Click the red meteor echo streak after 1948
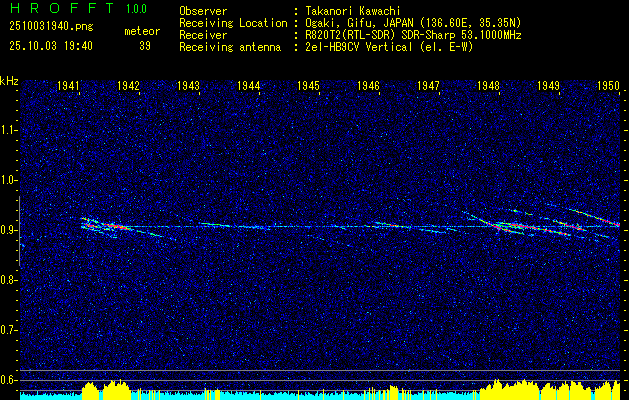Image resolution: width=629 pixels, height=400 pixels. coord(530,228)
